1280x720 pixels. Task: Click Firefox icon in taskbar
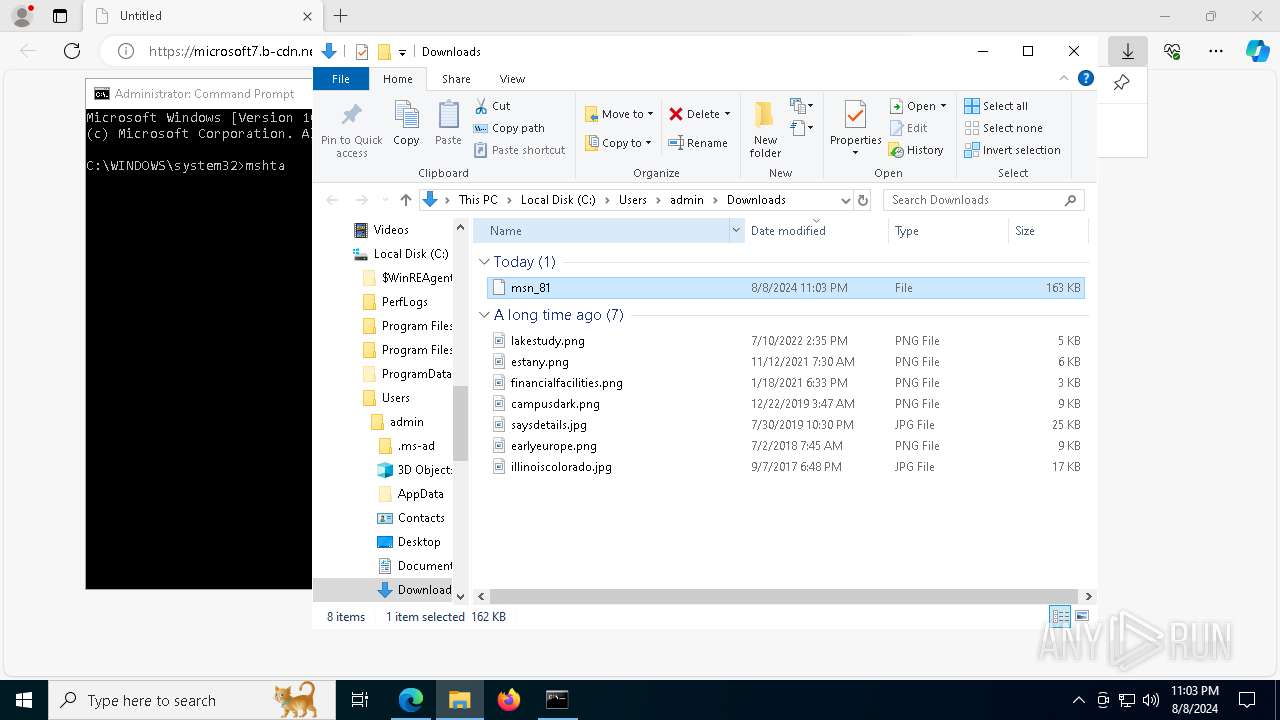508,700
